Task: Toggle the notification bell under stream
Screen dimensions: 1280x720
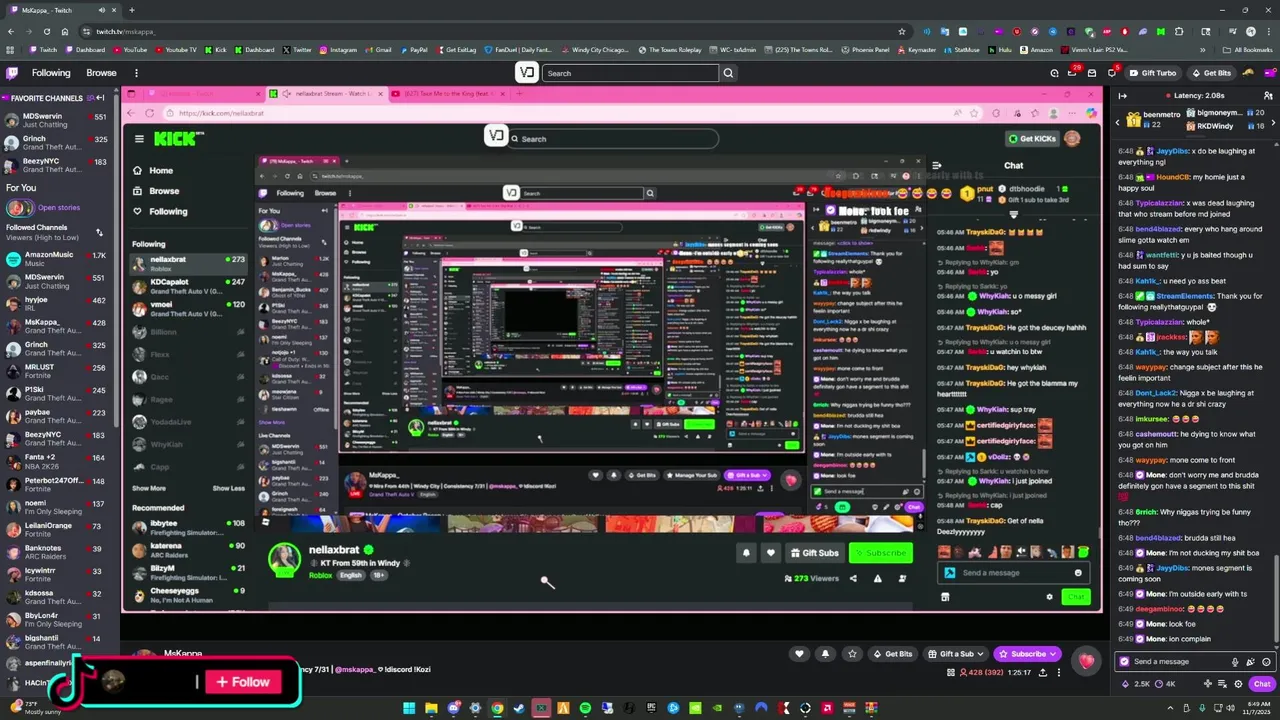Action: click(825, 654)
